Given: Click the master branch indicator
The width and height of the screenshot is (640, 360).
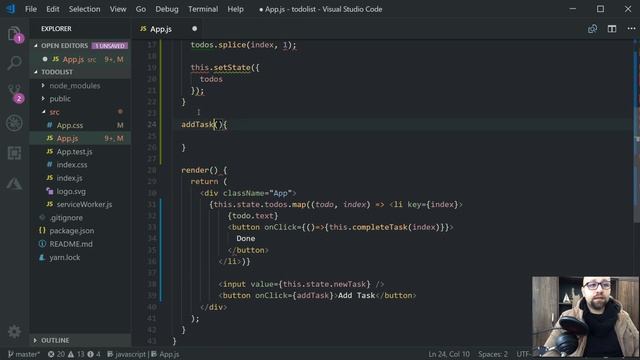Looking at the screenshot, I should [x=24, y=354].
